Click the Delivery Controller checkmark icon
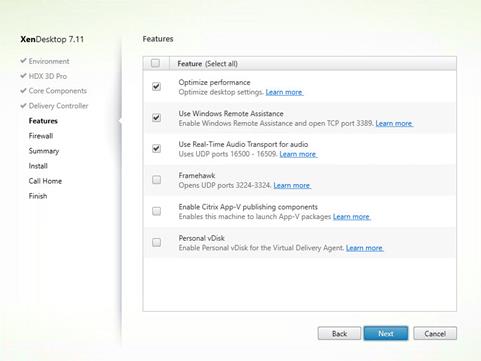Viewport: 481px width, 361px height. [x=23, y=105]
